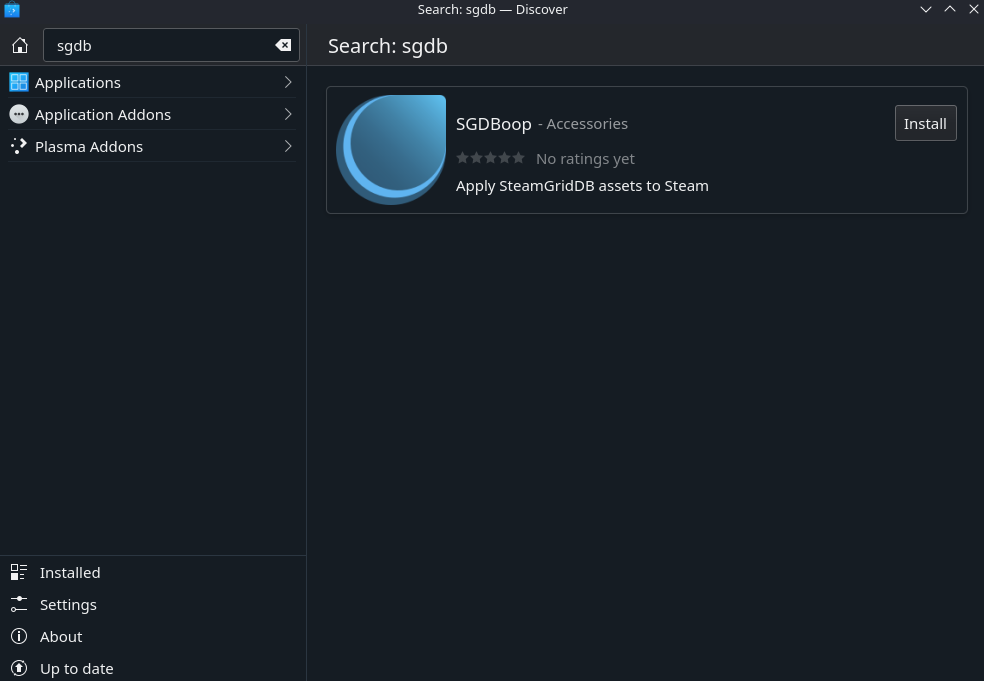Open the Plasma Addons category
This screenshot has width=984, height=681.
152,146
